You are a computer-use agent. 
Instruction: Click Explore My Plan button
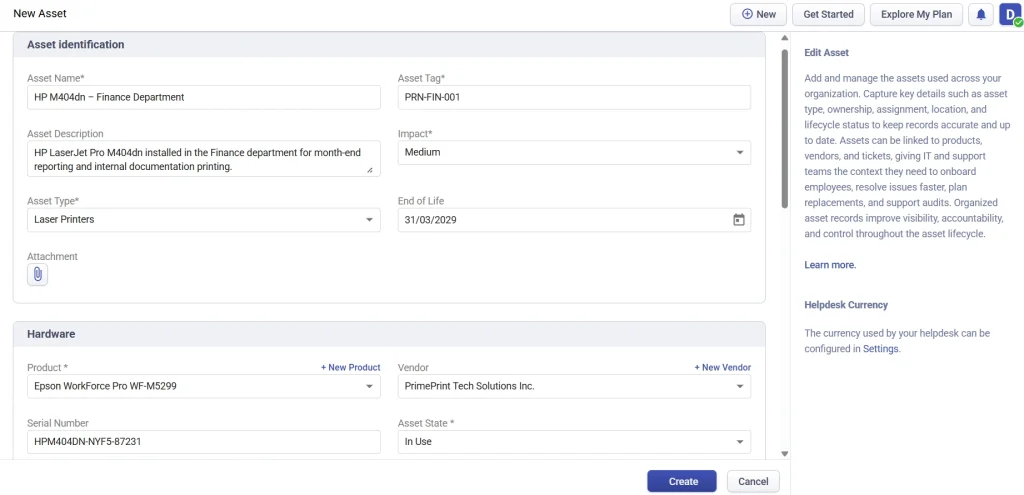916,14
